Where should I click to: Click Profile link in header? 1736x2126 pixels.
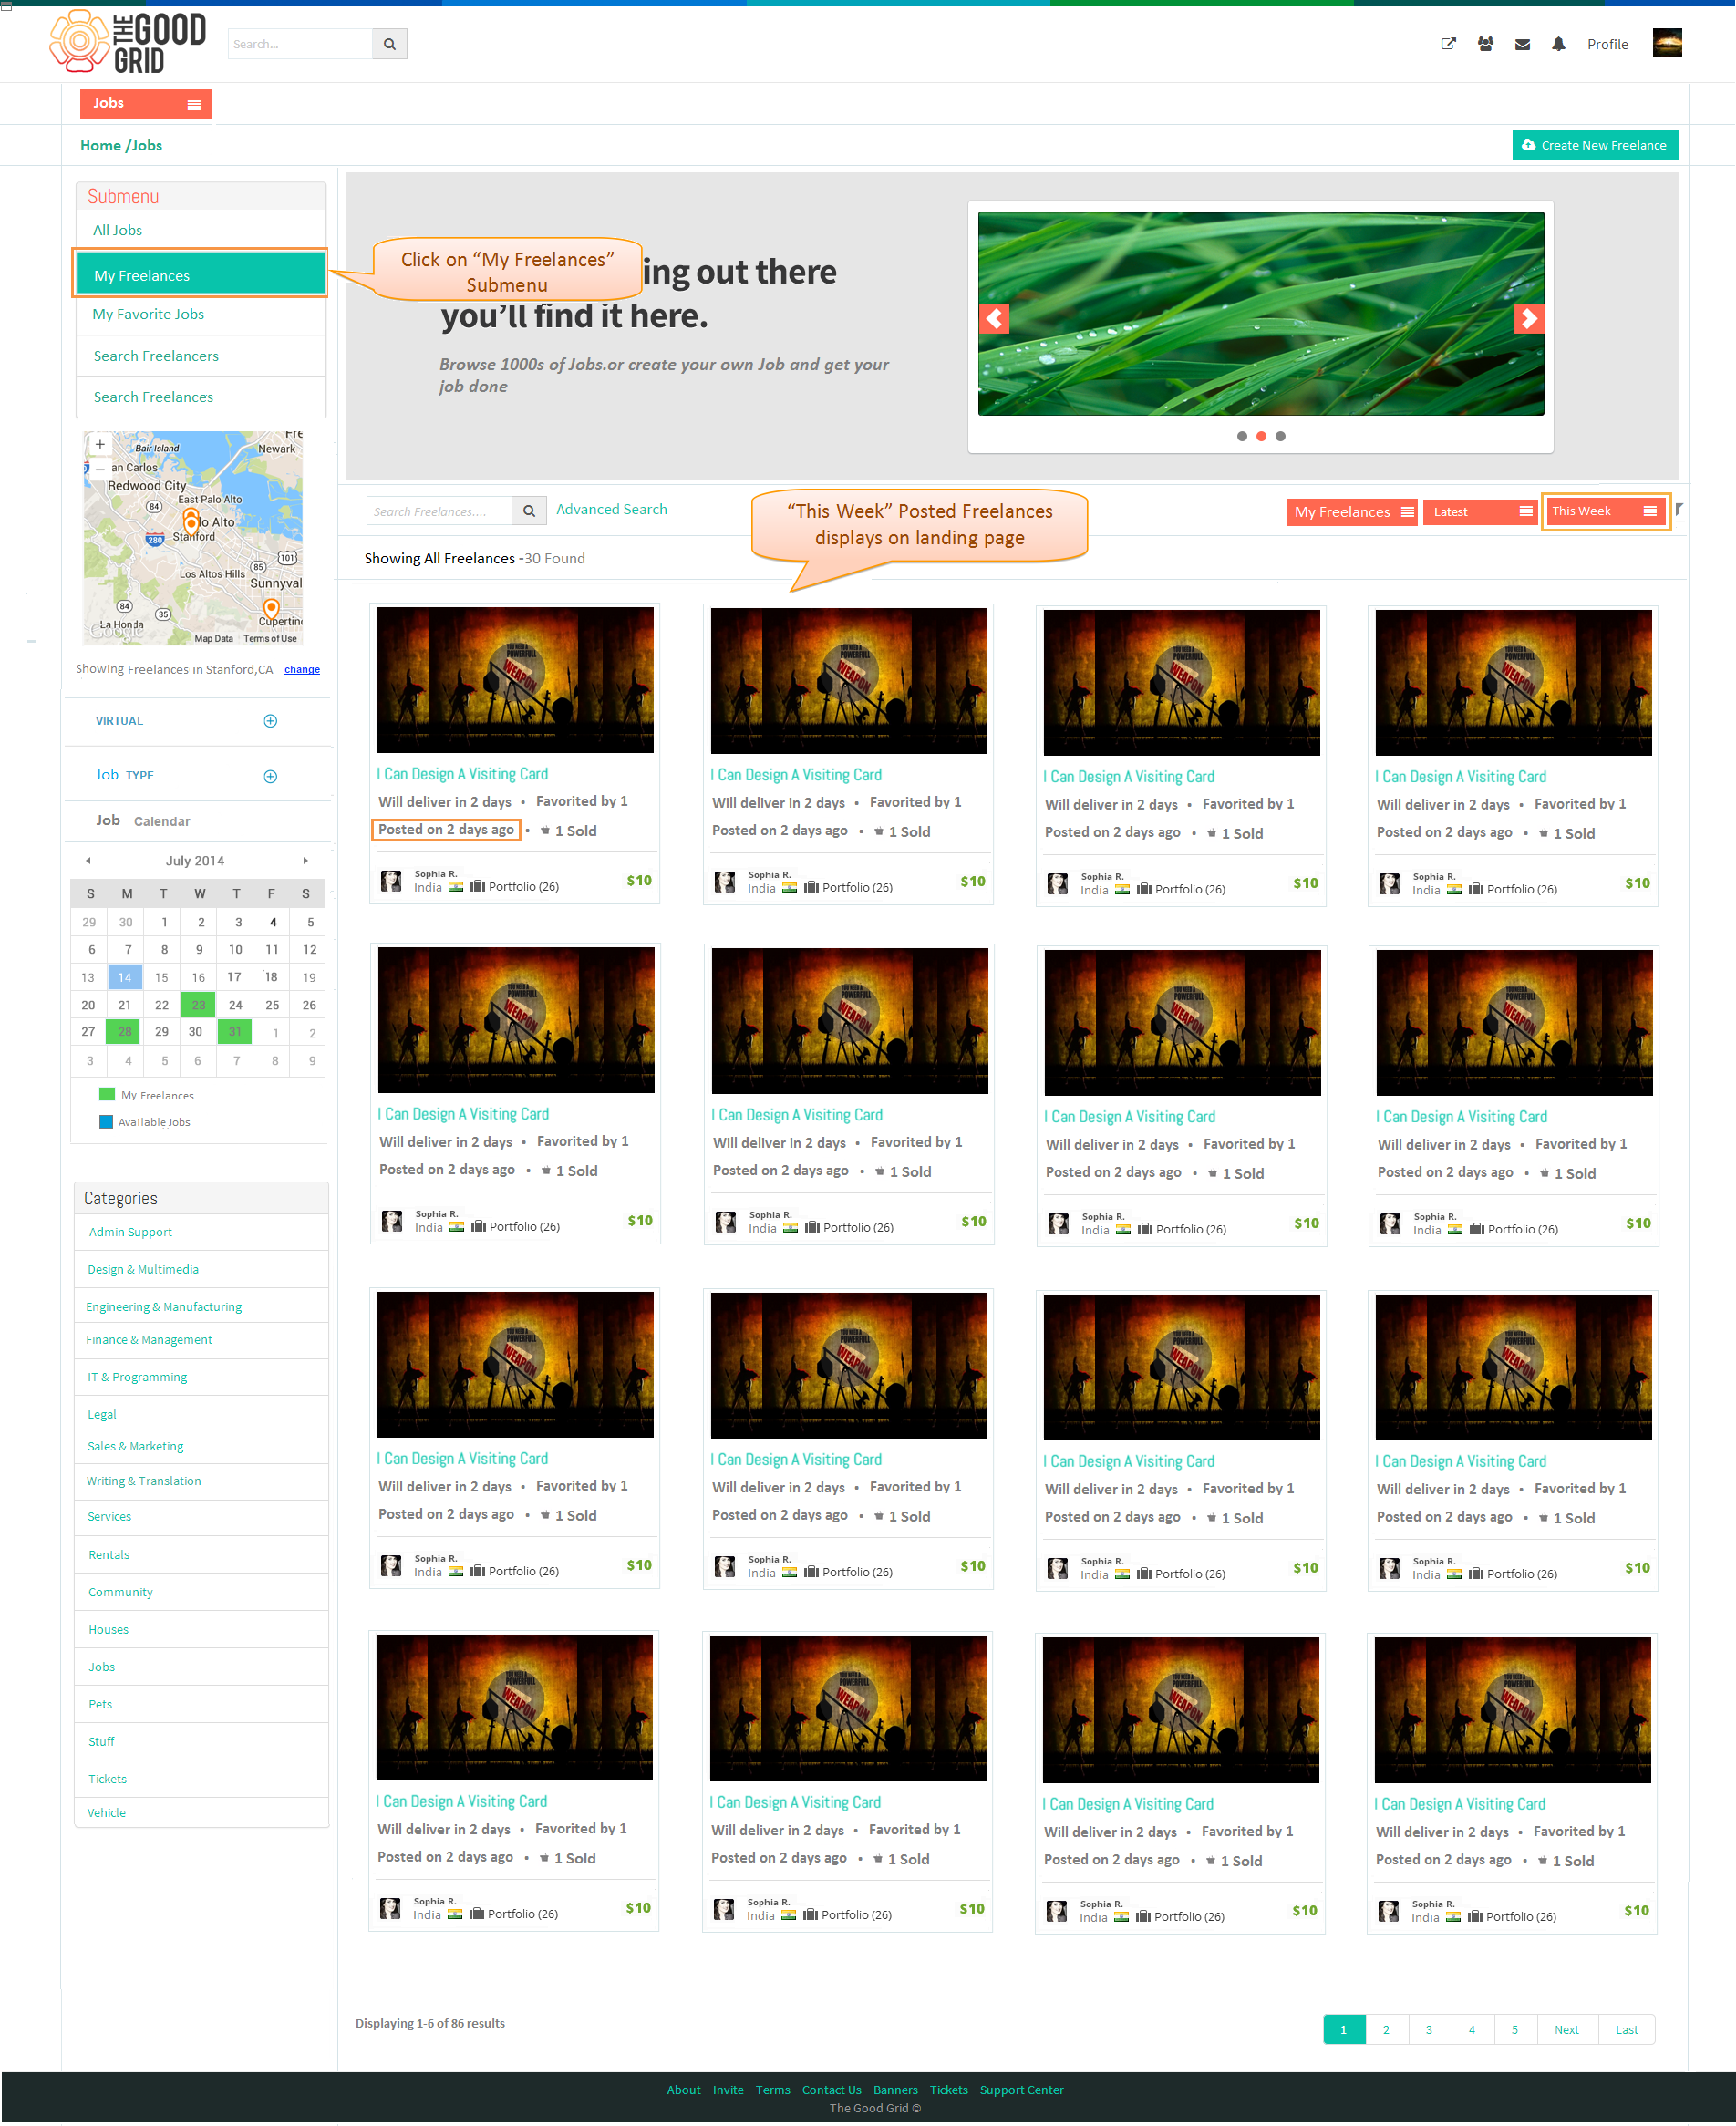point(1607,44)
